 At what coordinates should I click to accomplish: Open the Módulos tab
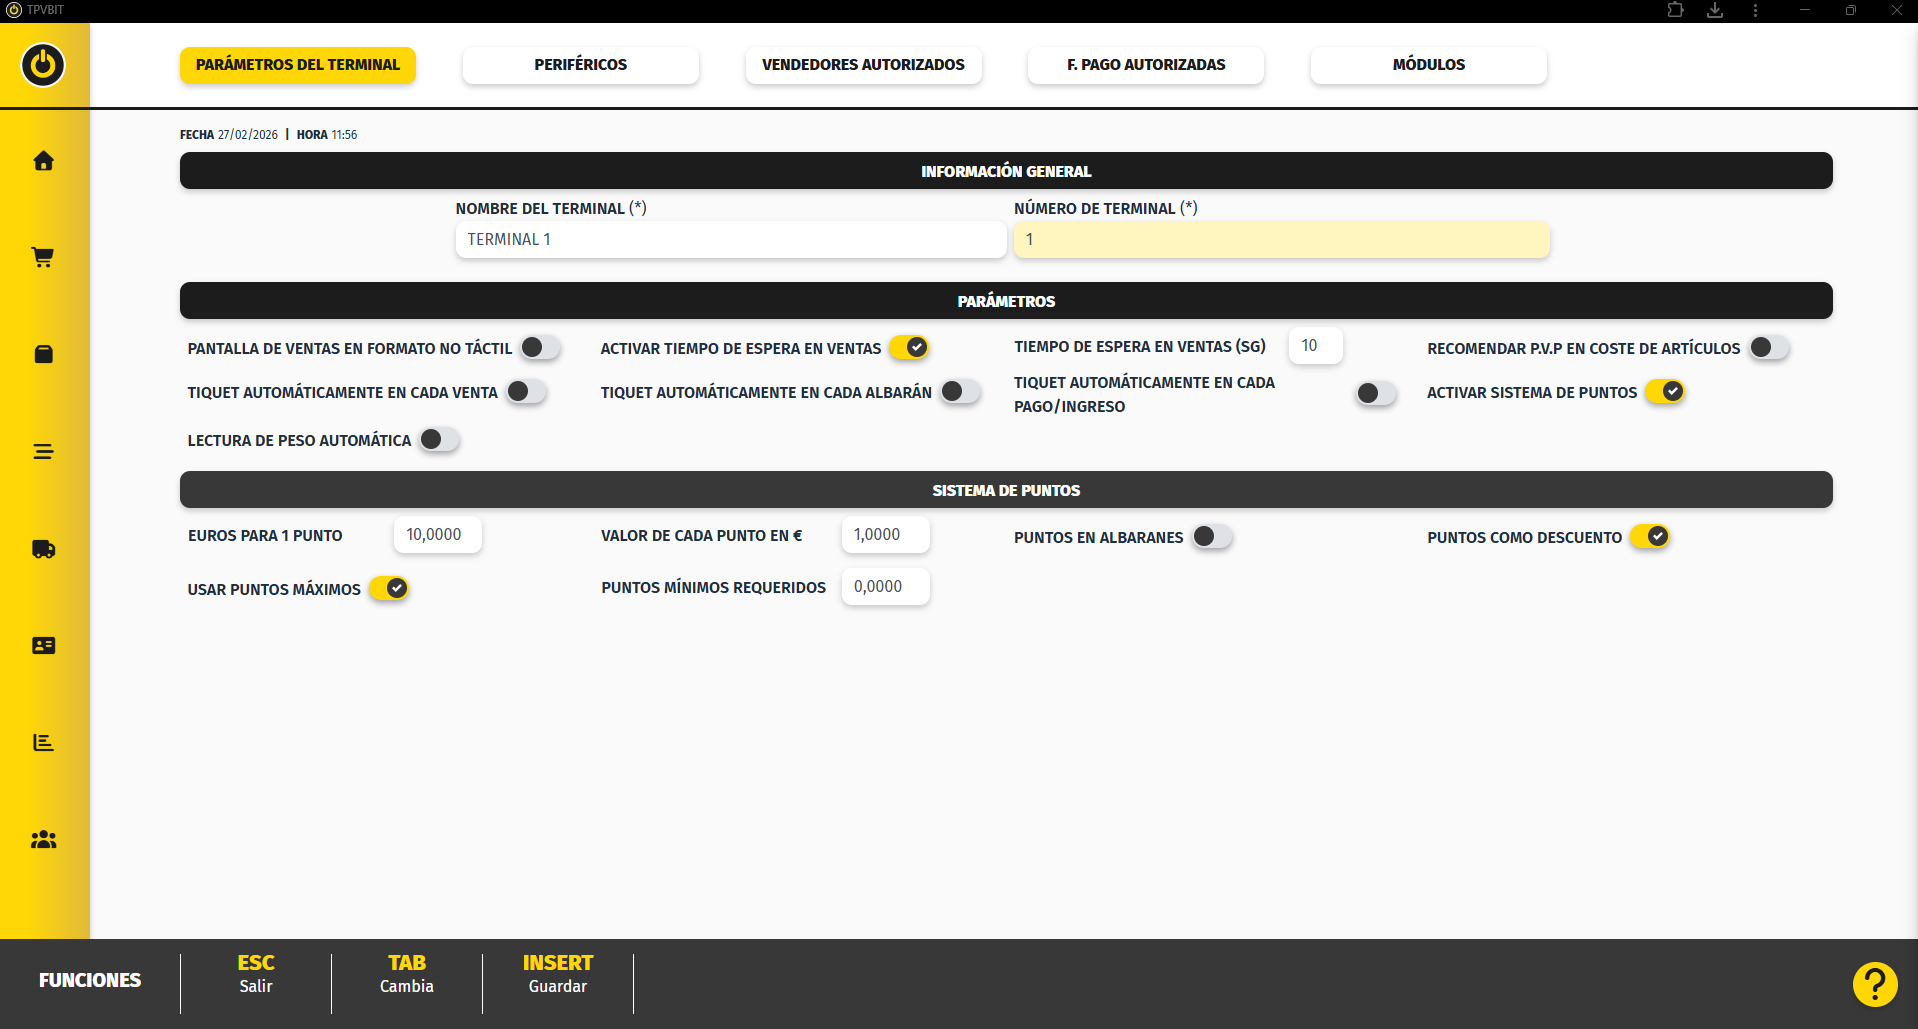click(1428, 65)
